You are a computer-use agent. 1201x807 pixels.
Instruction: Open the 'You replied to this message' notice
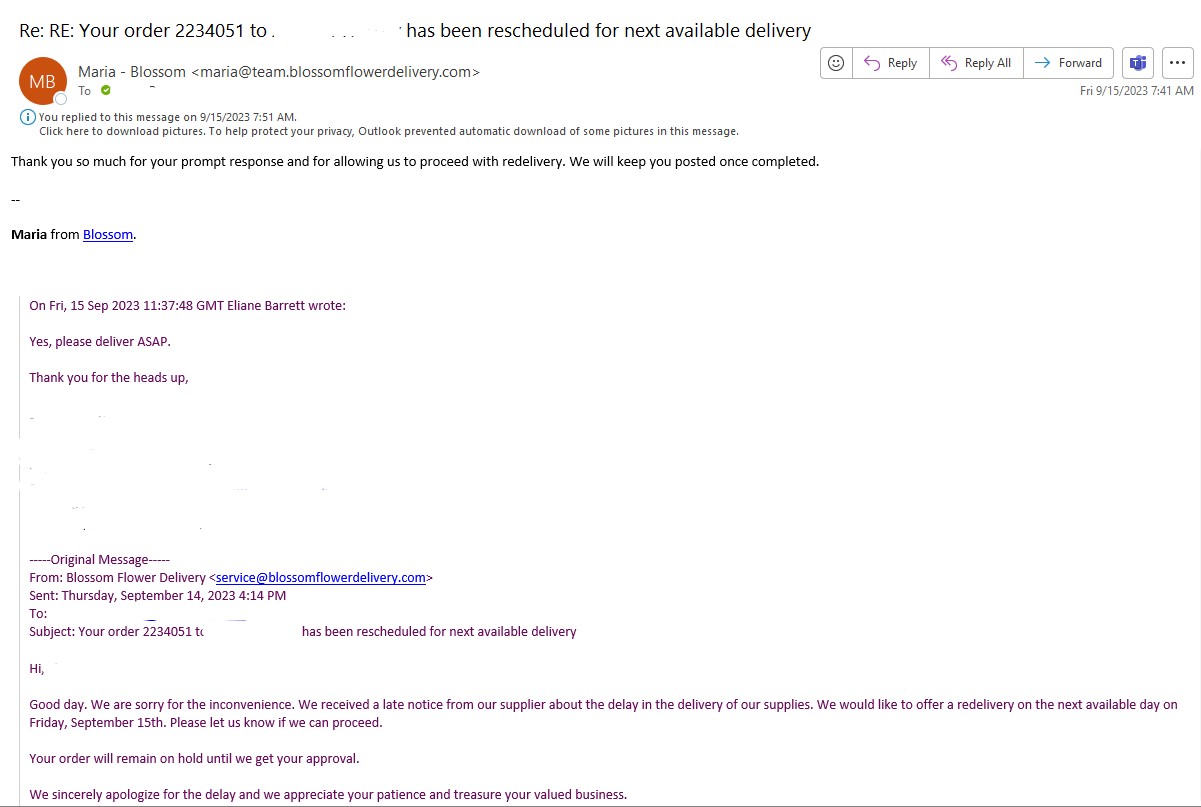click(x=167, y=117)
